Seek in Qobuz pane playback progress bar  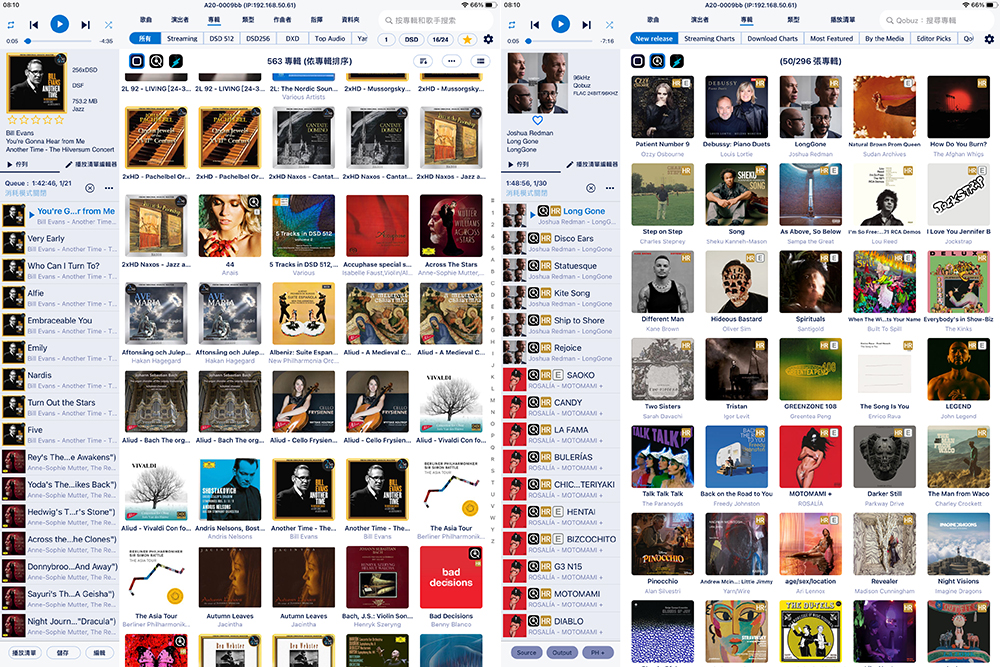pos(560,41)
